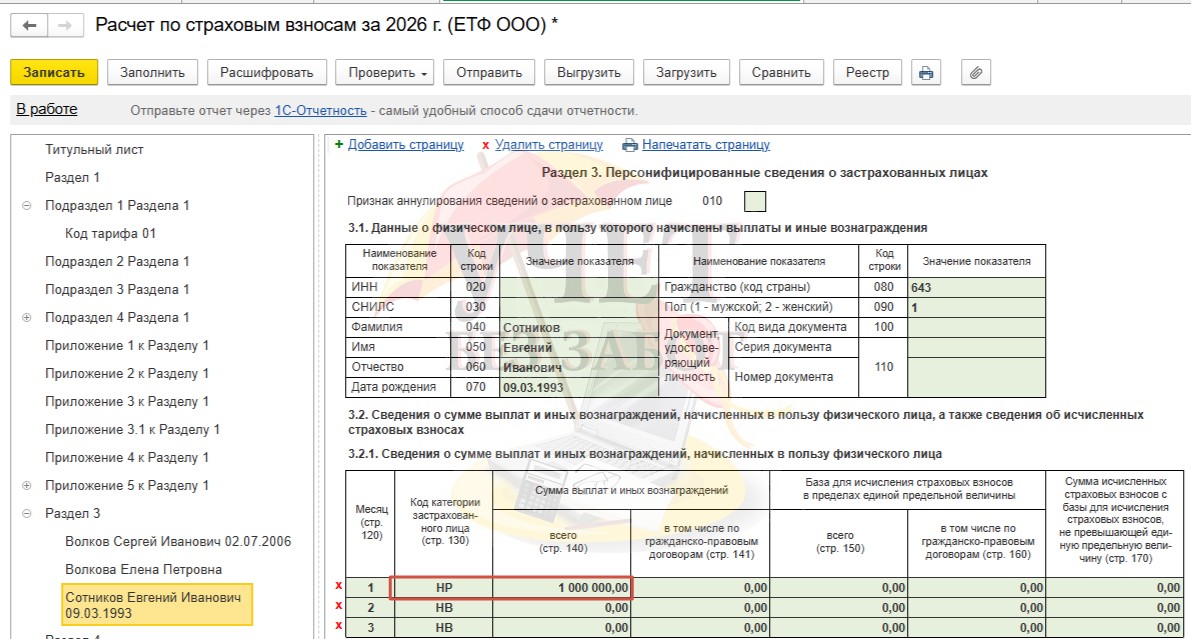Click the citizenship code field with 643

976,287
